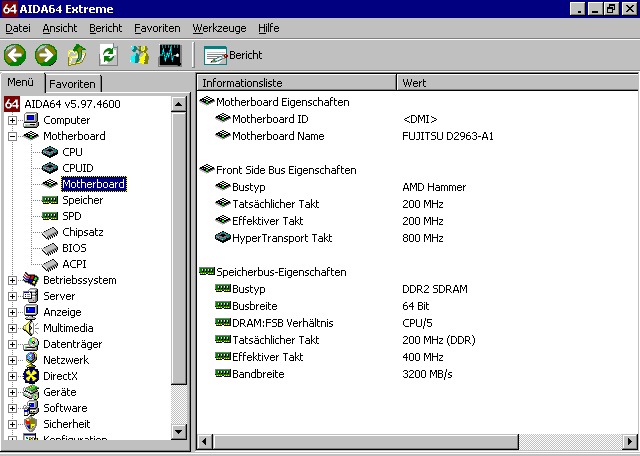The width and height of the screenshot is (640, 456).
Task: Expand the DirectX tree node
Action: (x=12, y=376)
